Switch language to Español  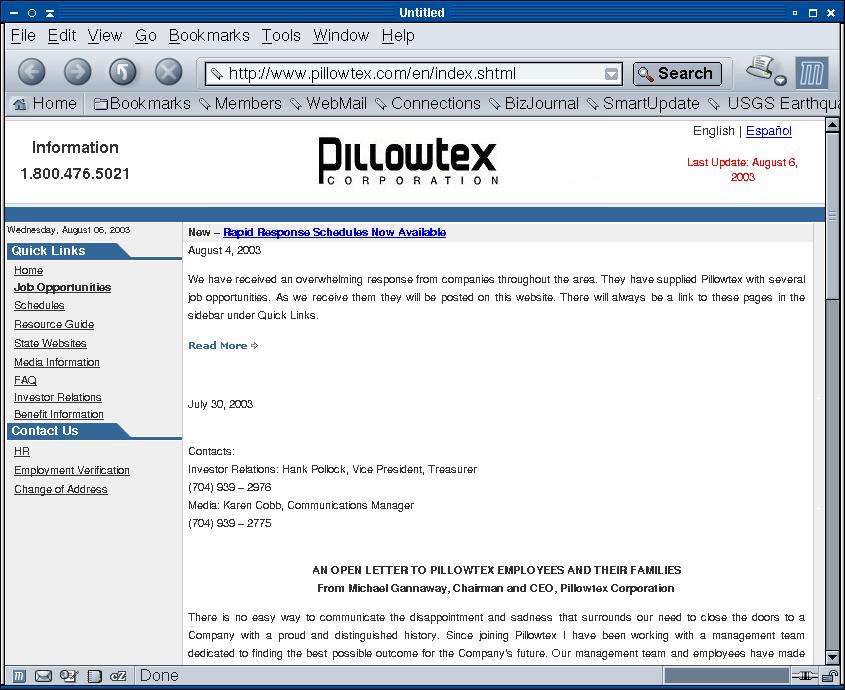coord(769,131)
